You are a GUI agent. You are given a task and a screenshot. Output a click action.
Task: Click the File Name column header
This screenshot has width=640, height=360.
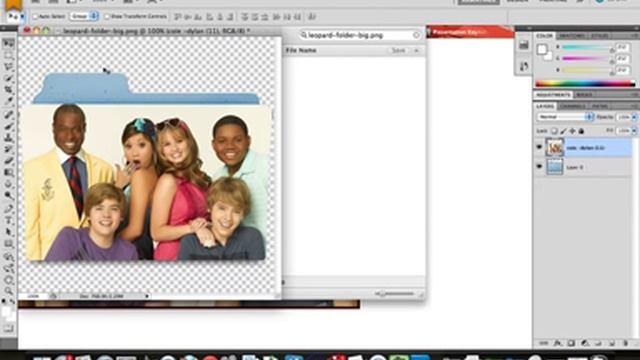tap(301, 50)
